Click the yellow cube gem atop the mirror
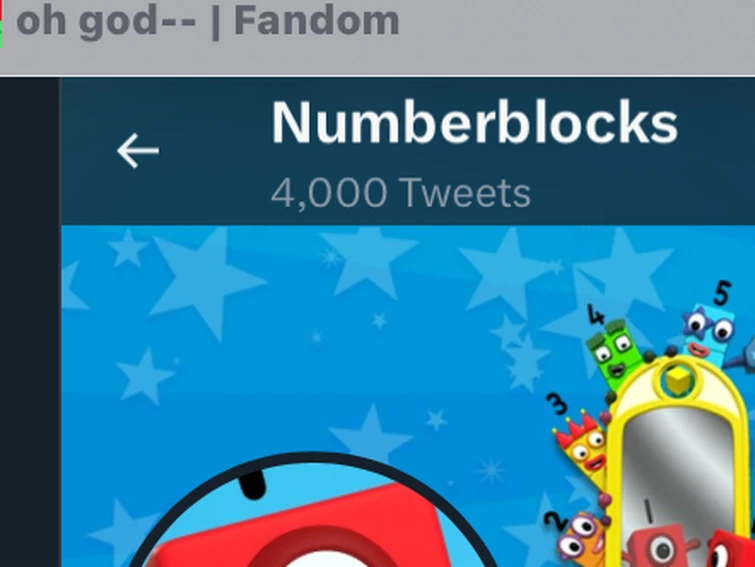Viewport: 755px width, 567px height. pyautogui.click(x=678, y=381)
